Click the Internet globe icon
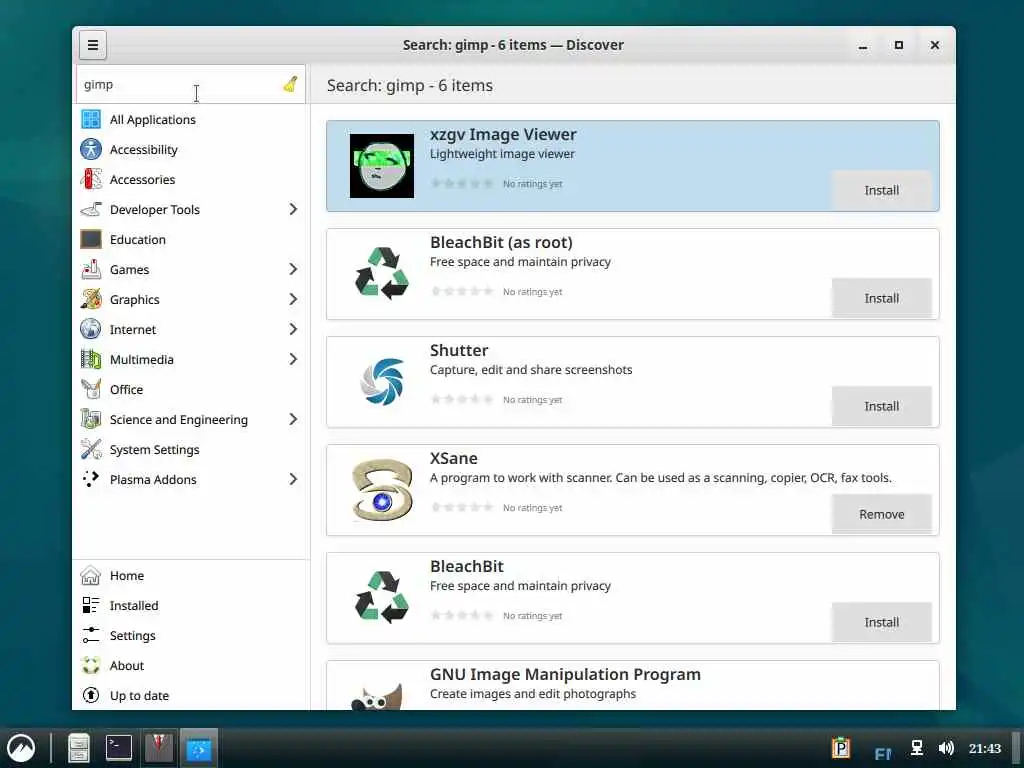This screenshot has width=1024, height=768. 91,329
